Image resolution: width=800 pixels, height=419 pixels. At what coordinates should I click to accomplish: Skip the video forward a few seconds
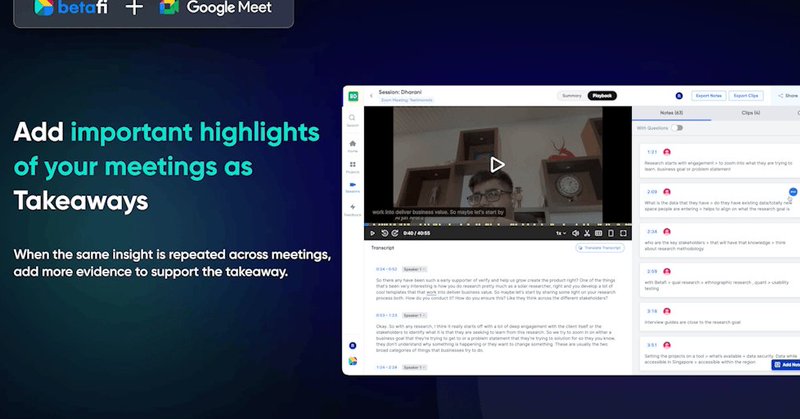(394, 233)
